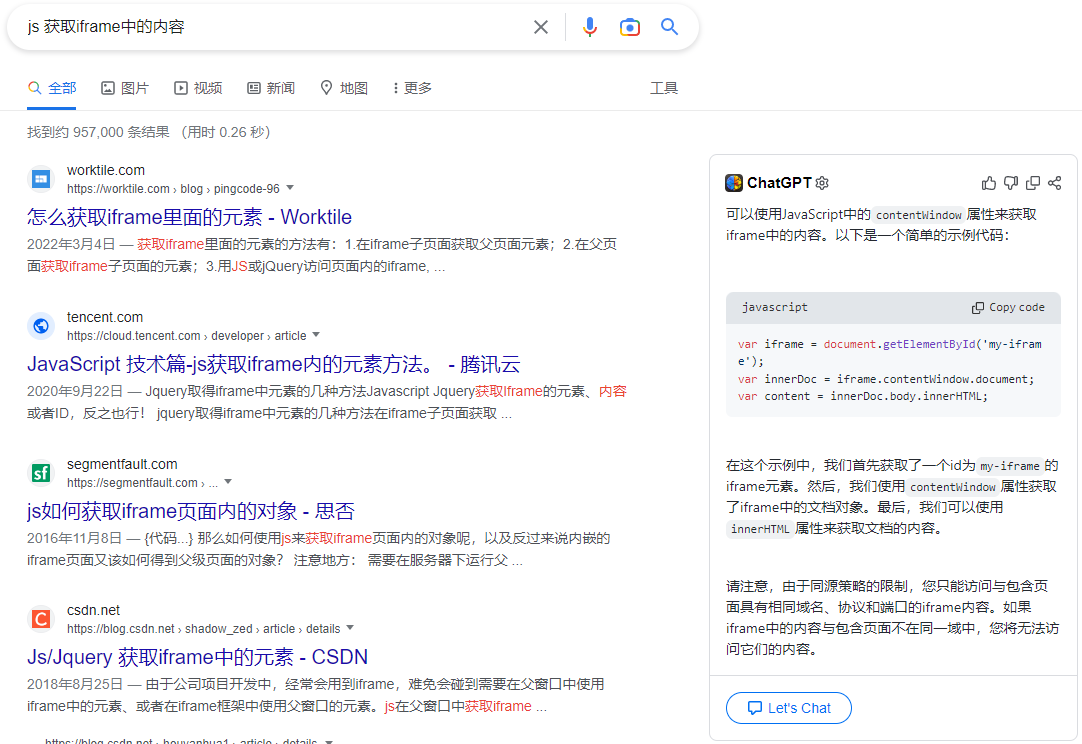Give thumbs down to ChatGPT answer

click(1011, 183)
